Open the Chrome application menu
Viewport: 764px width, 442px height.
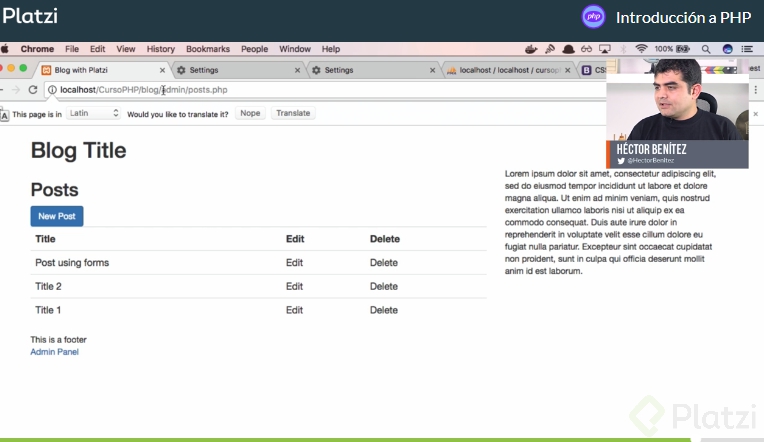pyautogui.click(x=37, y=49)
